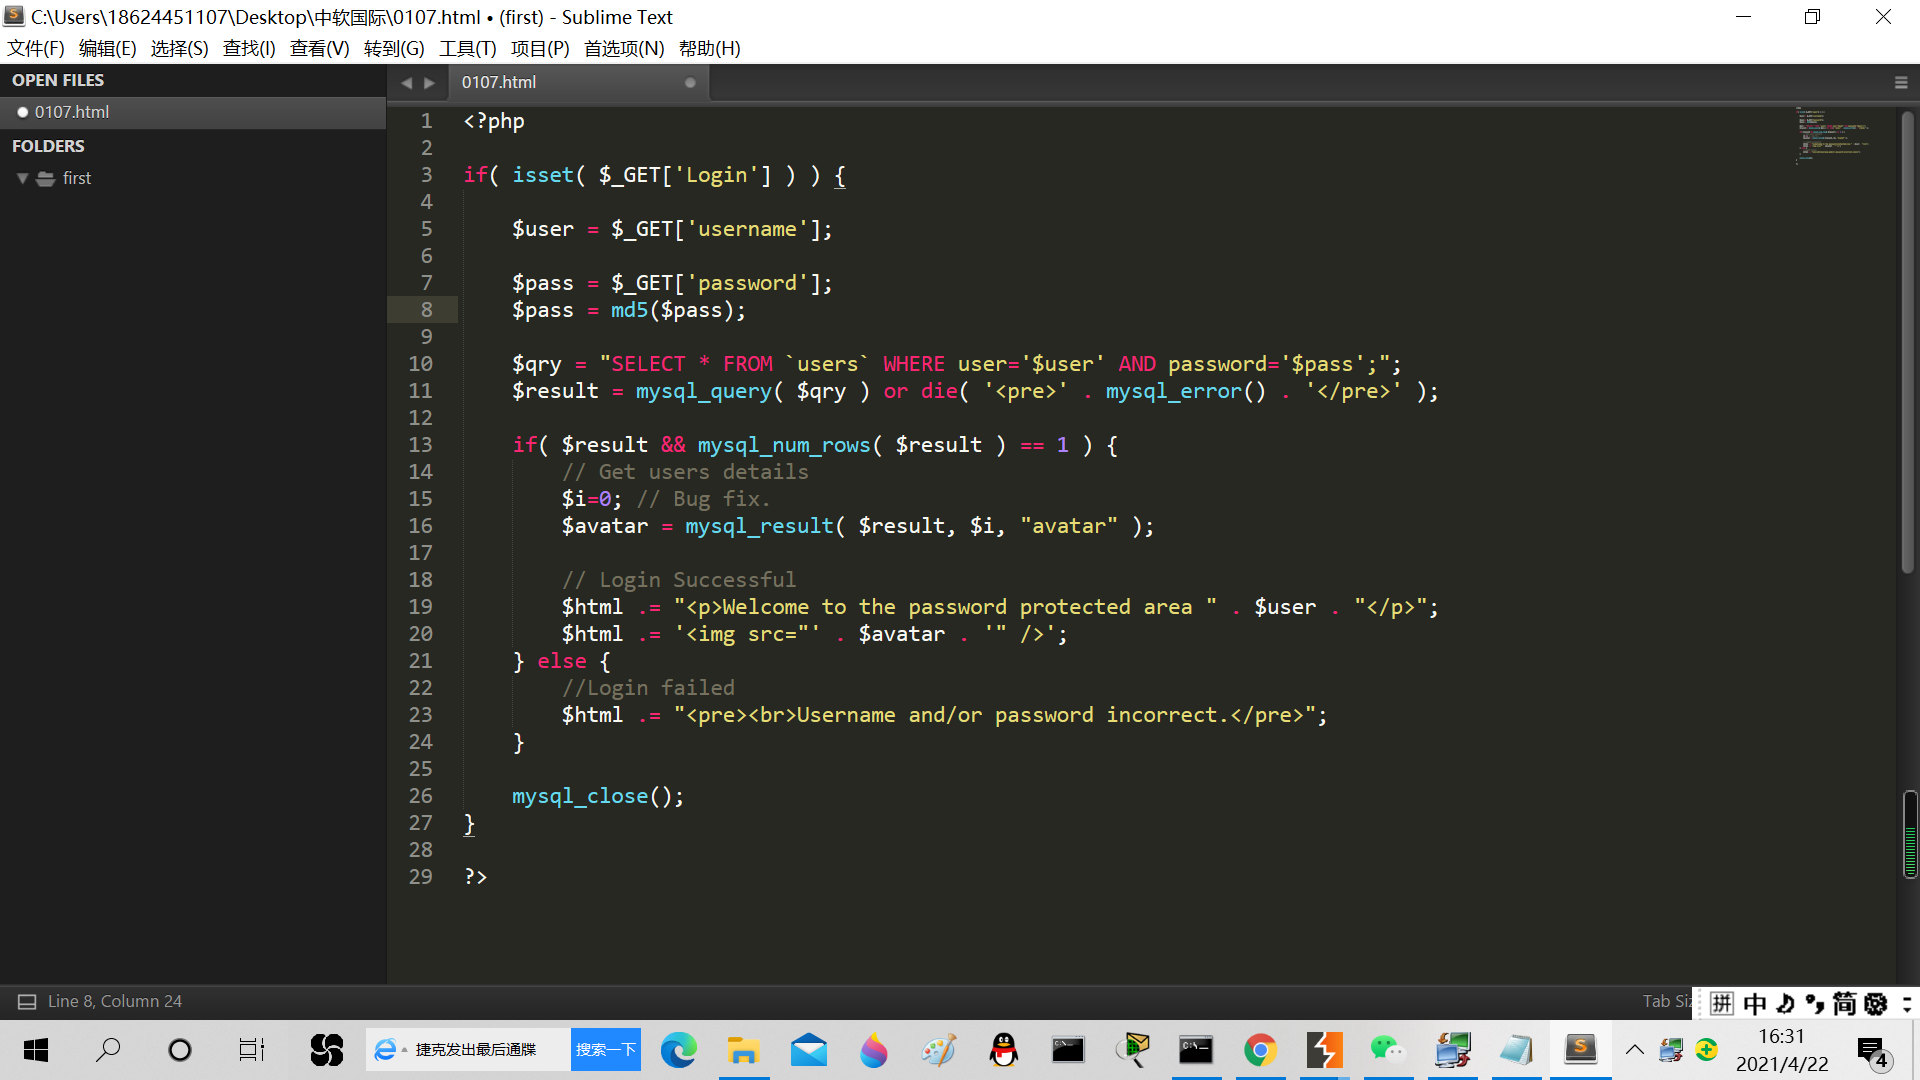
Task: Toggle the IME 中 Chinese mode
Action: point(1754,1003)
